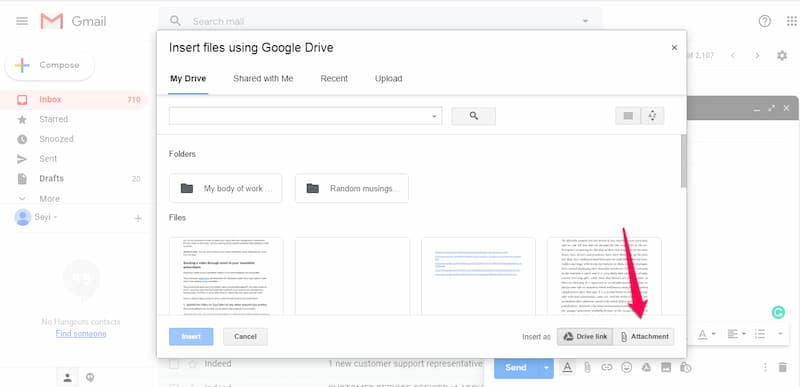Click the Cancel button in Drive dialog
The image size is (800, 387).
coord(245,337)
